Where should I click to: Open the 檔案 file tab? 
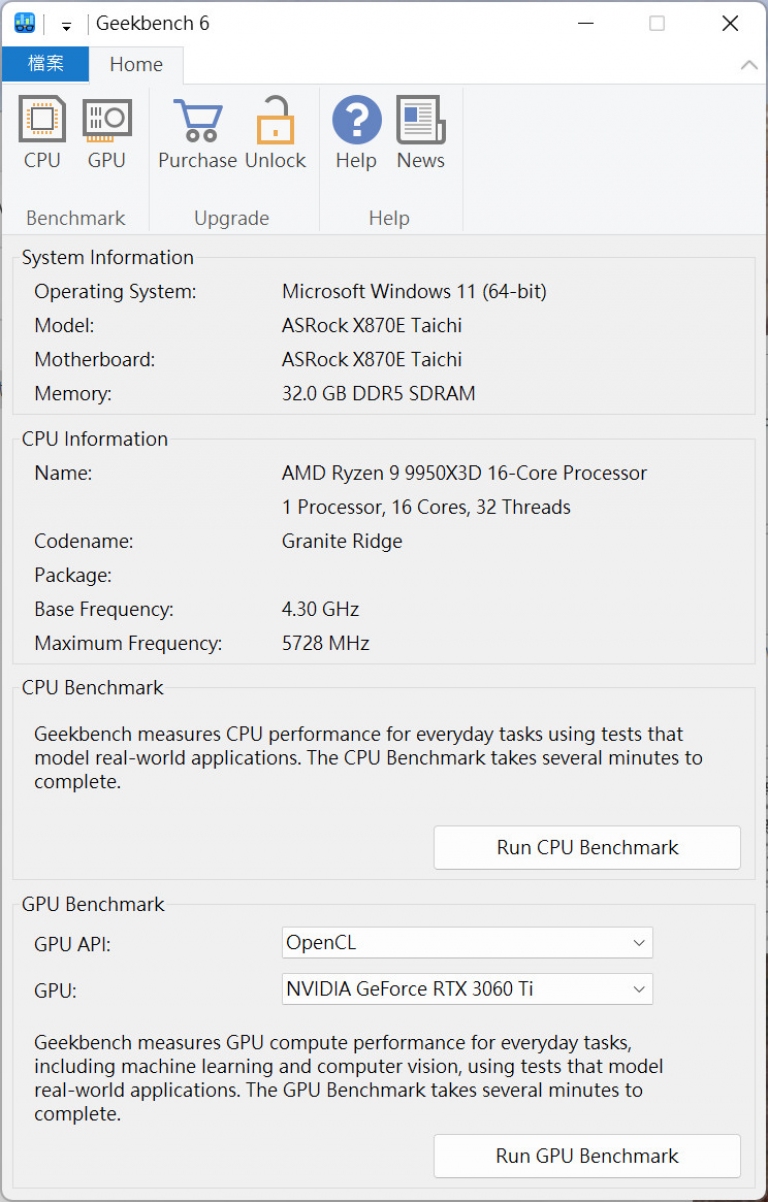pyautogui.click(x=45, y=64)
